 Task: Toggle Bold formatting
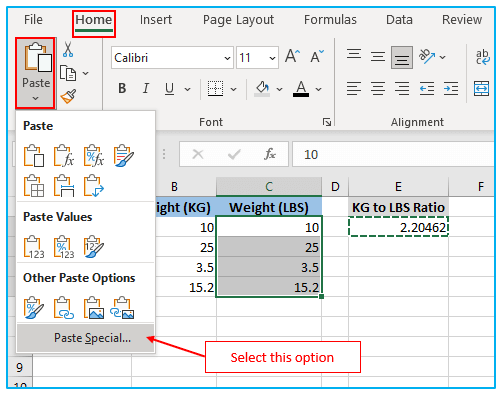click(122, 88)
